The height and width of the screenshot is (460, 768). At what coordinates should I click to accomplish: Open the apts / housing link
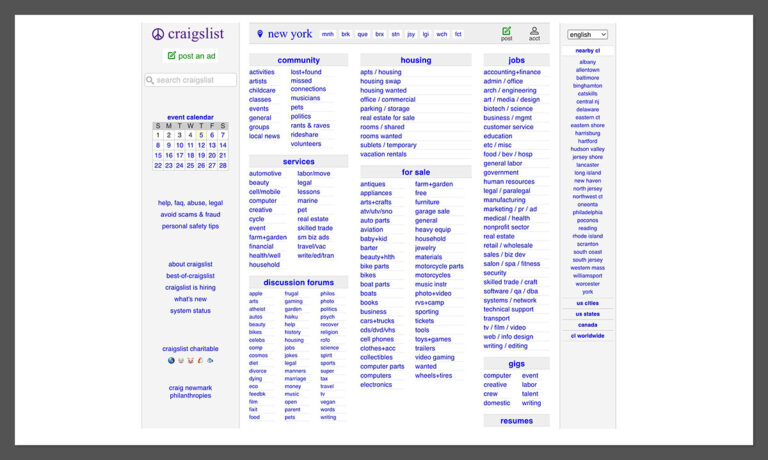point(381,72)
